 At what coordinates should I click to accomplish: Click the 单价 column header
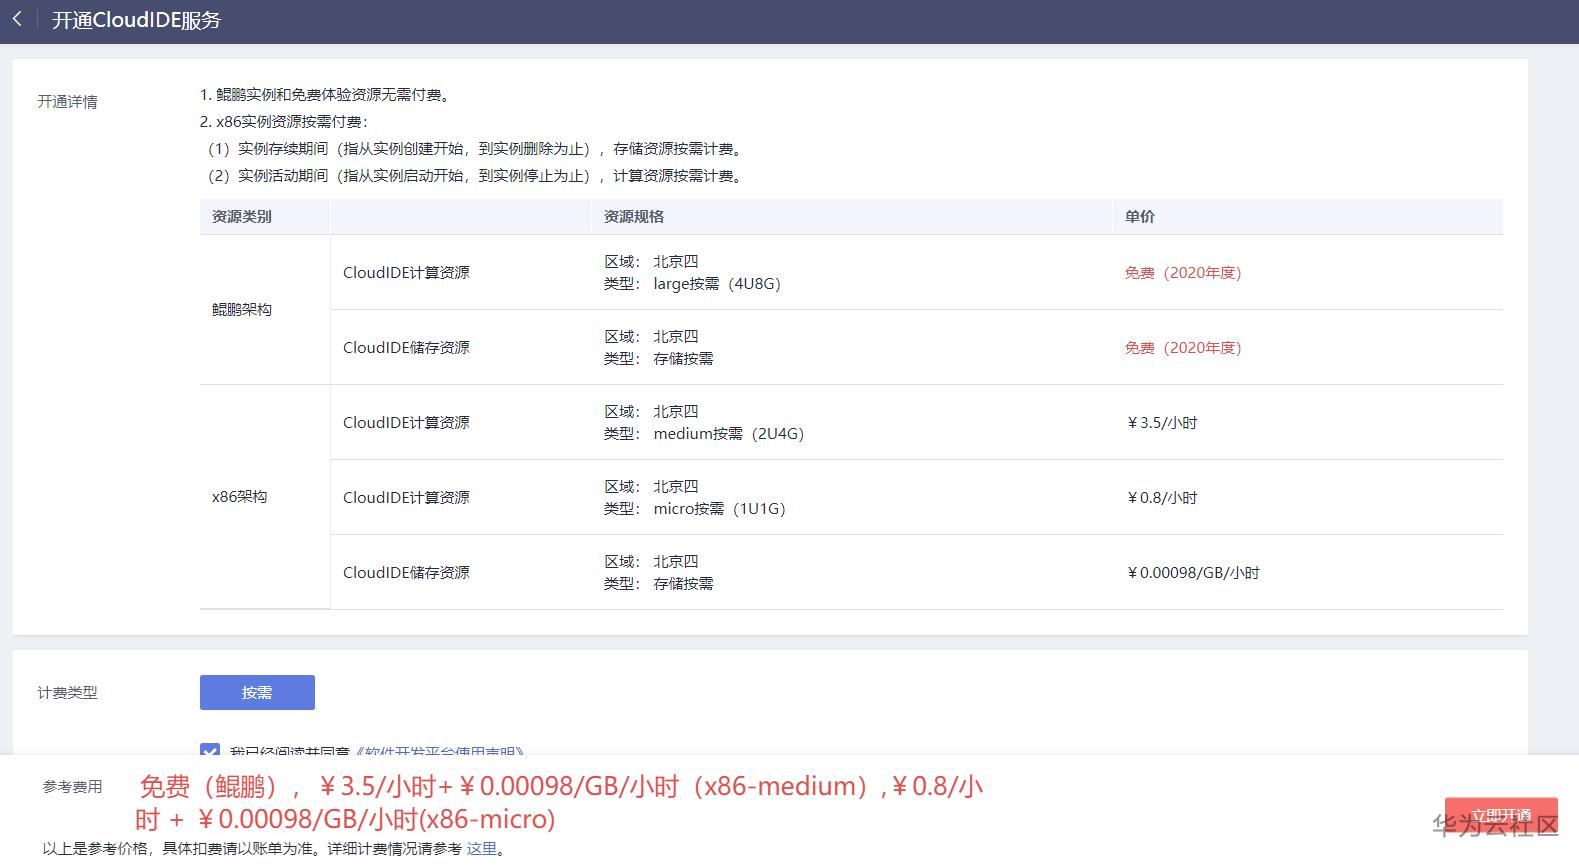point(1140,216)
